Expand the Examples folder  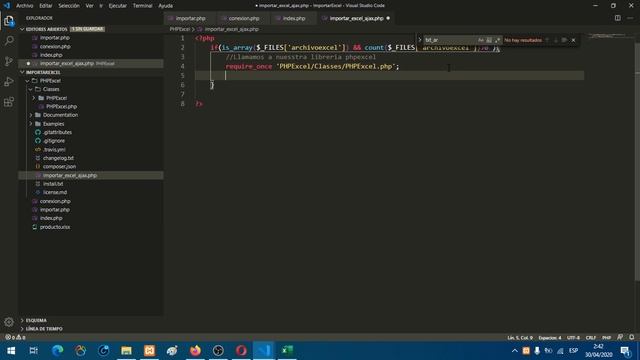coord(31,124)
